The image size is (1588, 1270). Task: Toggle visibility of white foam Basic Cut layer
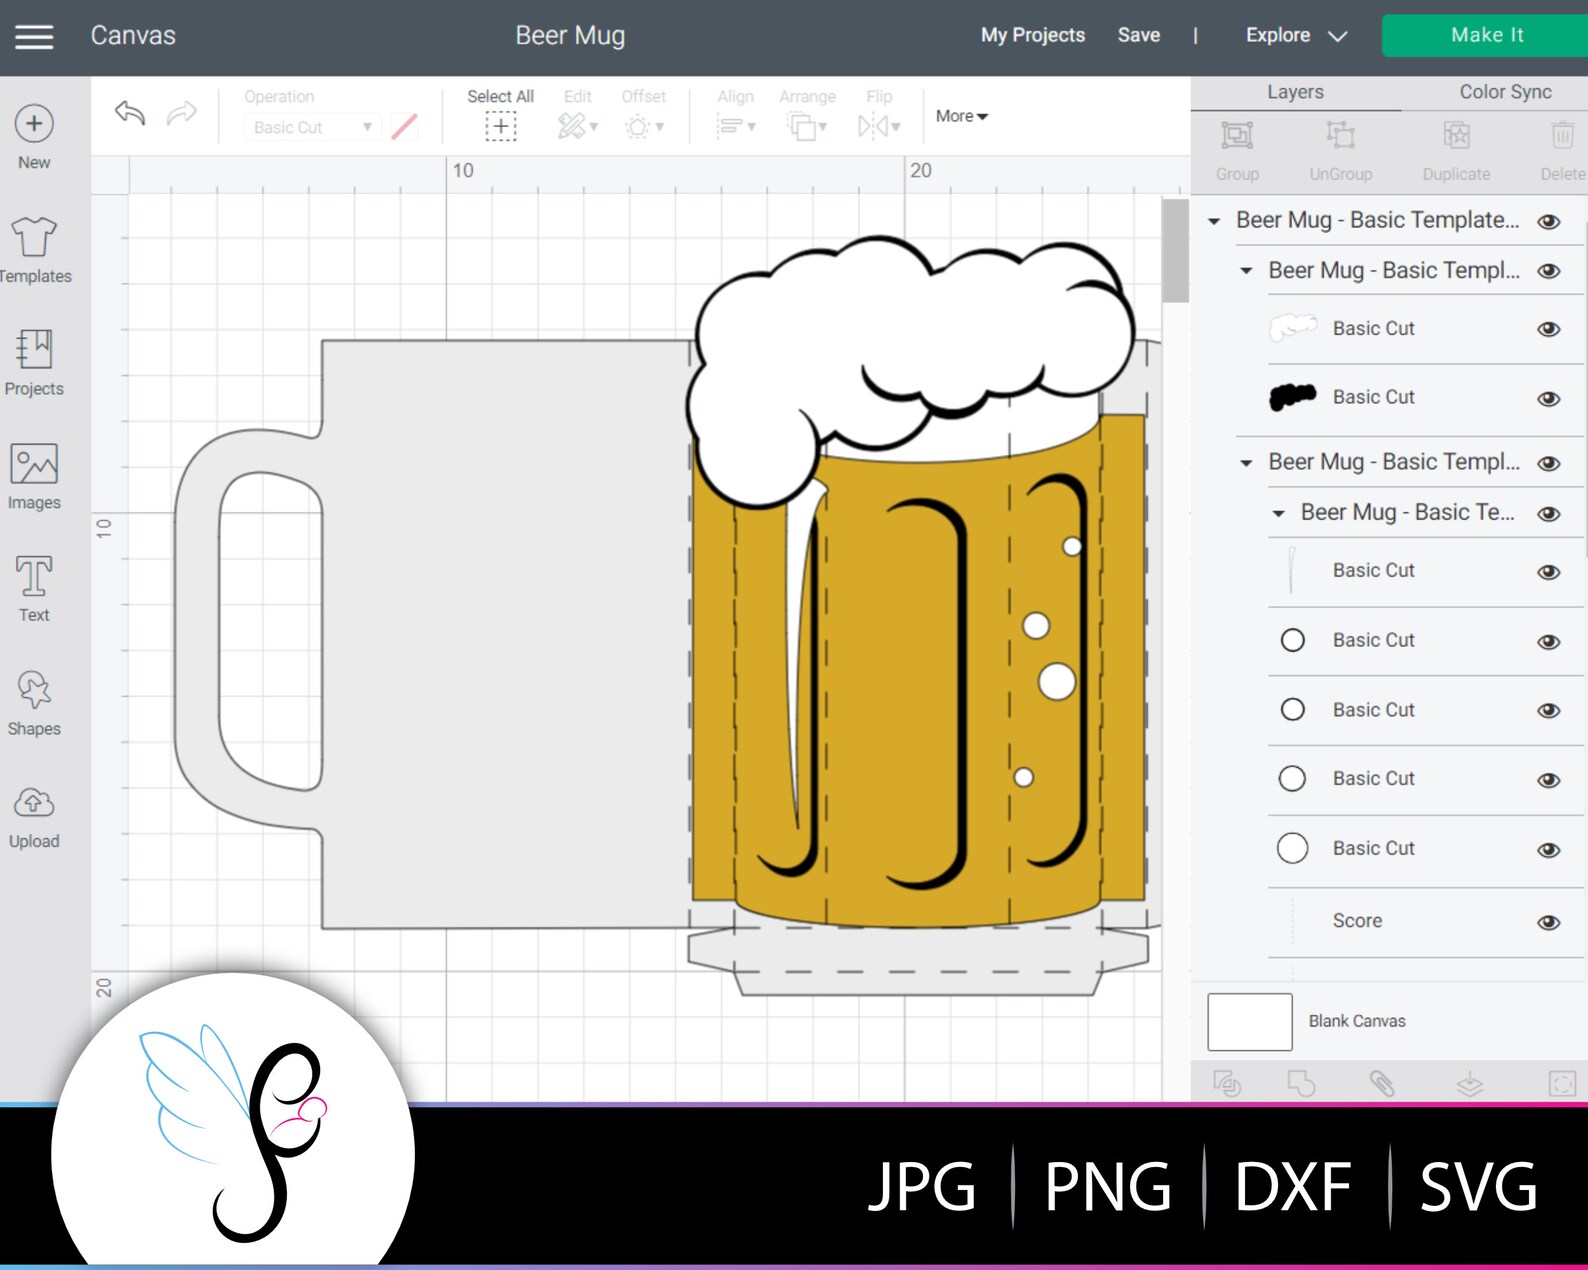pyautogui.click(x=1549, y=329)
